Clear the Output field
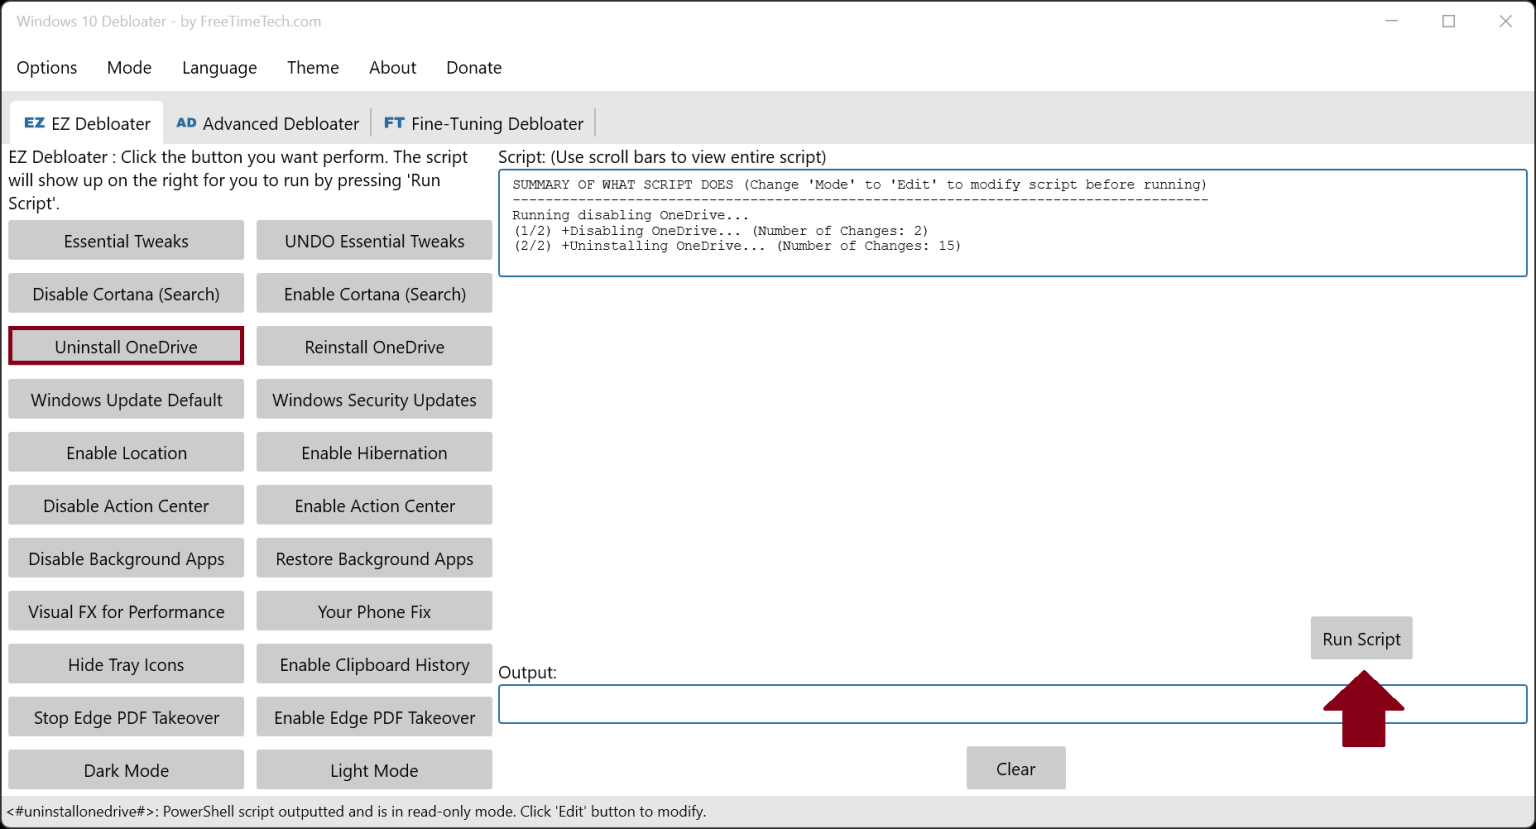 click(x=1016, y=768)
